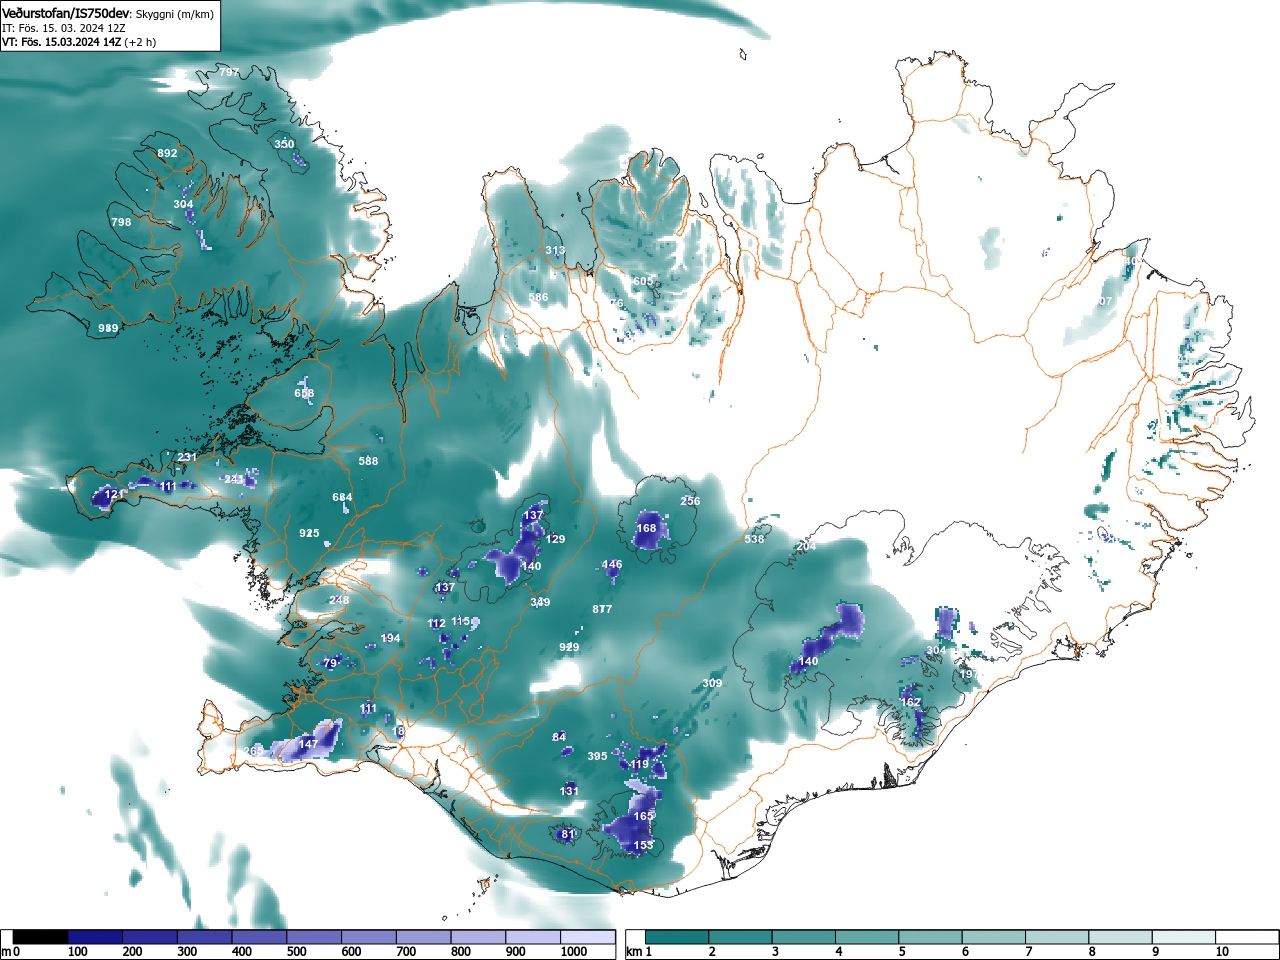Click visibility value 538 on the map

754,539
